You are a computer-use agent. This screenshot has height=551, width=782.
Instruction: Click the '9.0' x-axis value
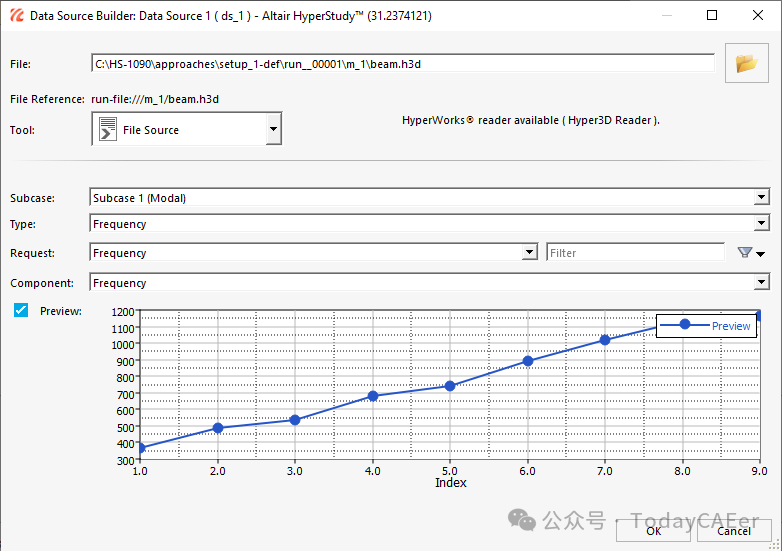(x=759, y=471)
